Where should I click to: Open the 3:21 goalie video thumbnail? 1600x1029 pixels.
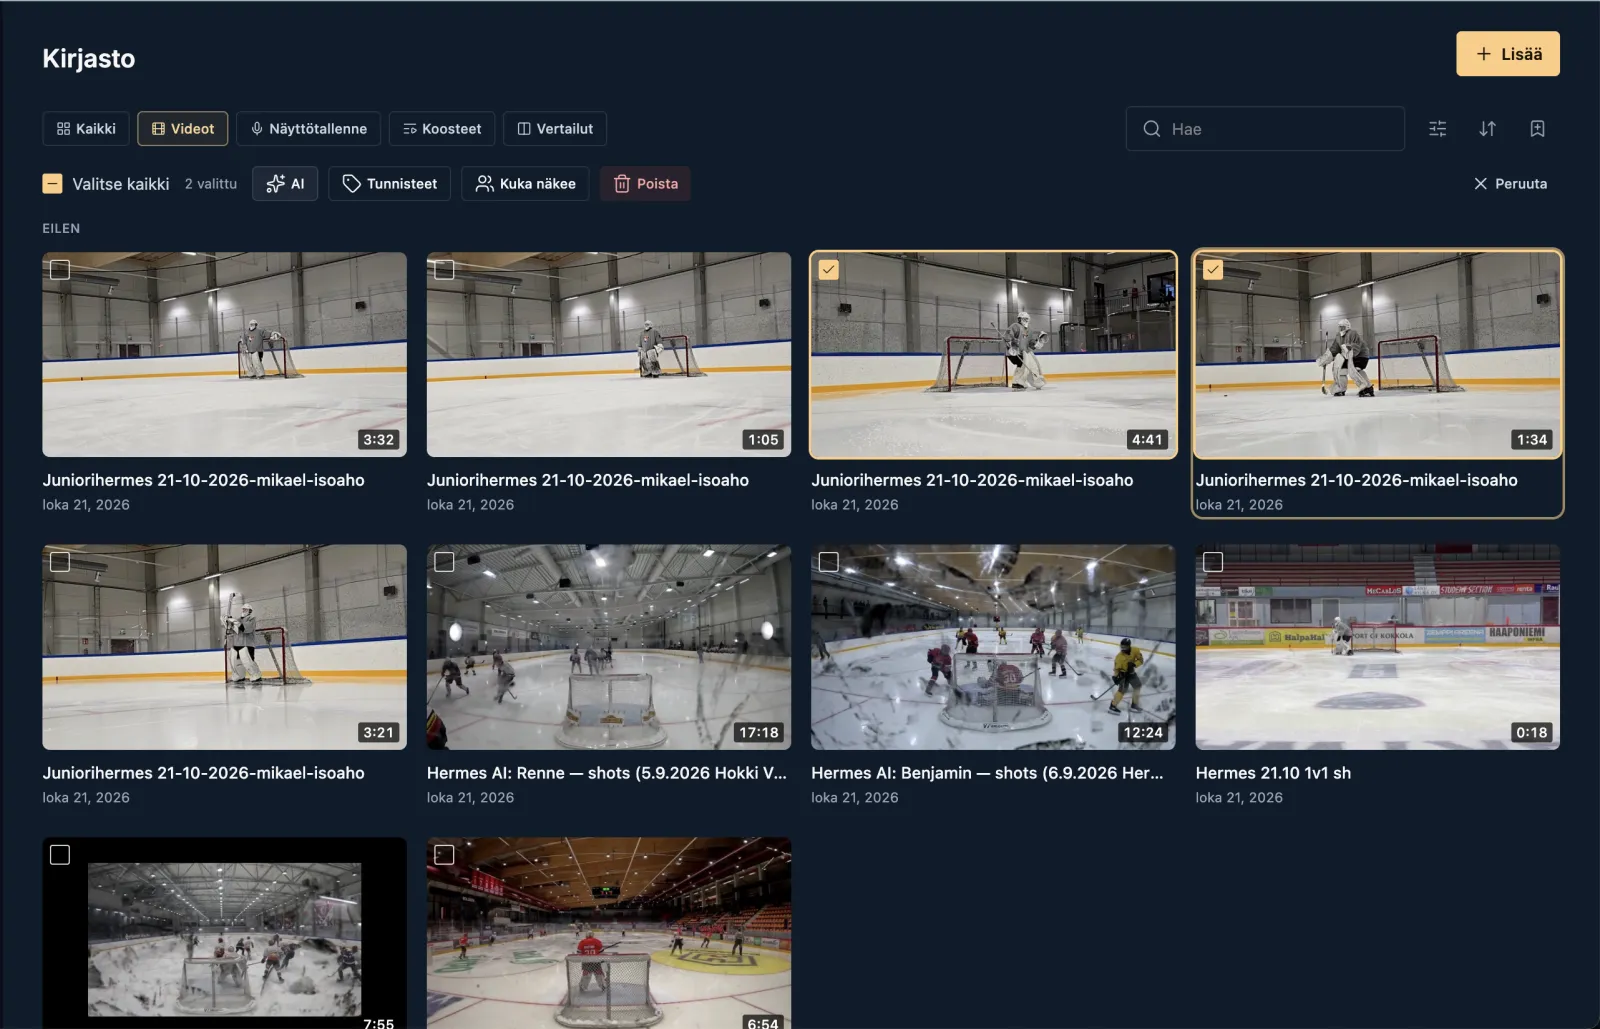coord(224,647)
